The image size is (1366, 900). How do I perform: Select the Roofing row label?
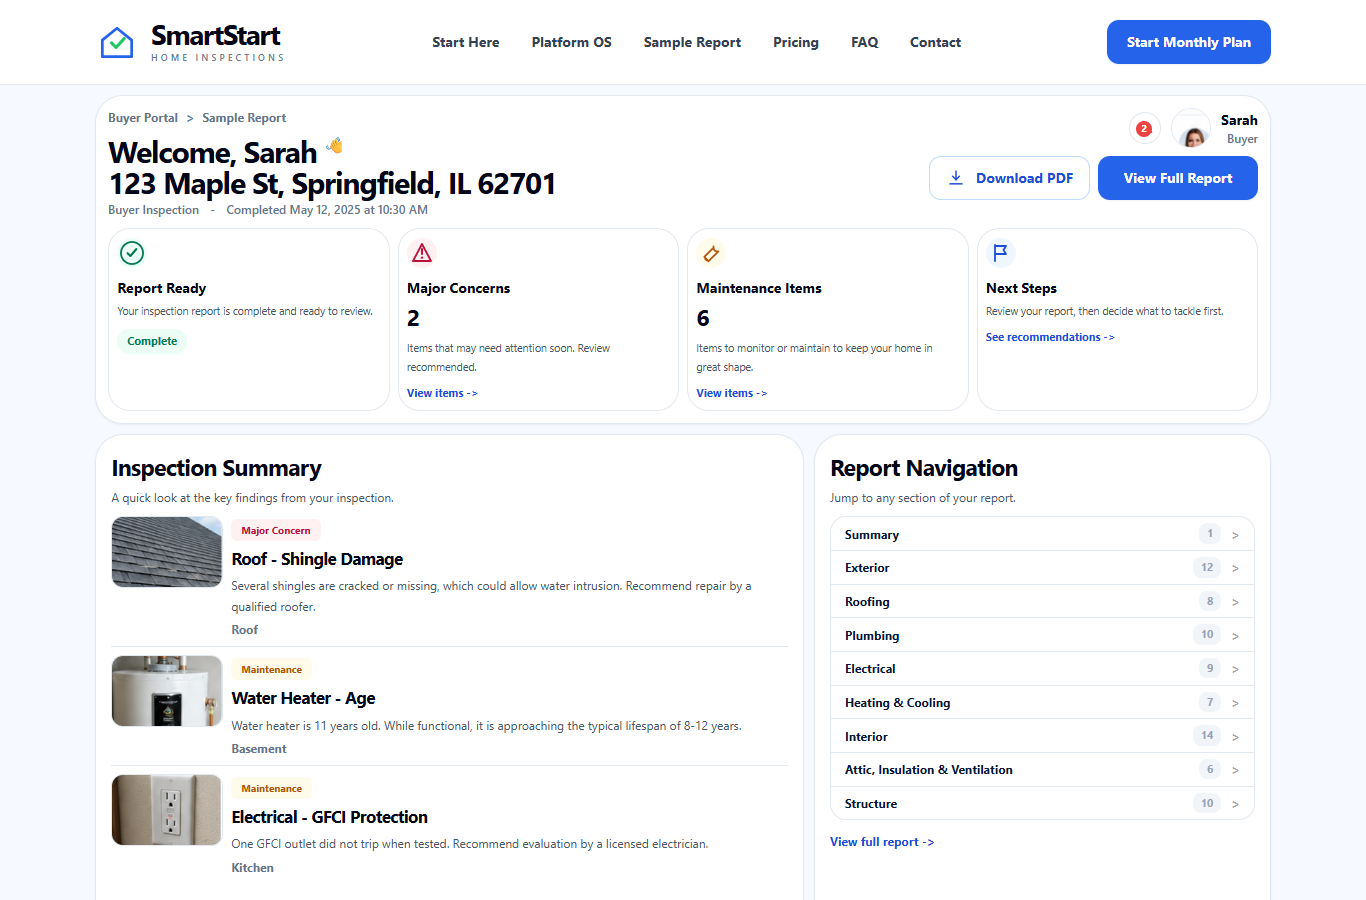pos(867,602)
